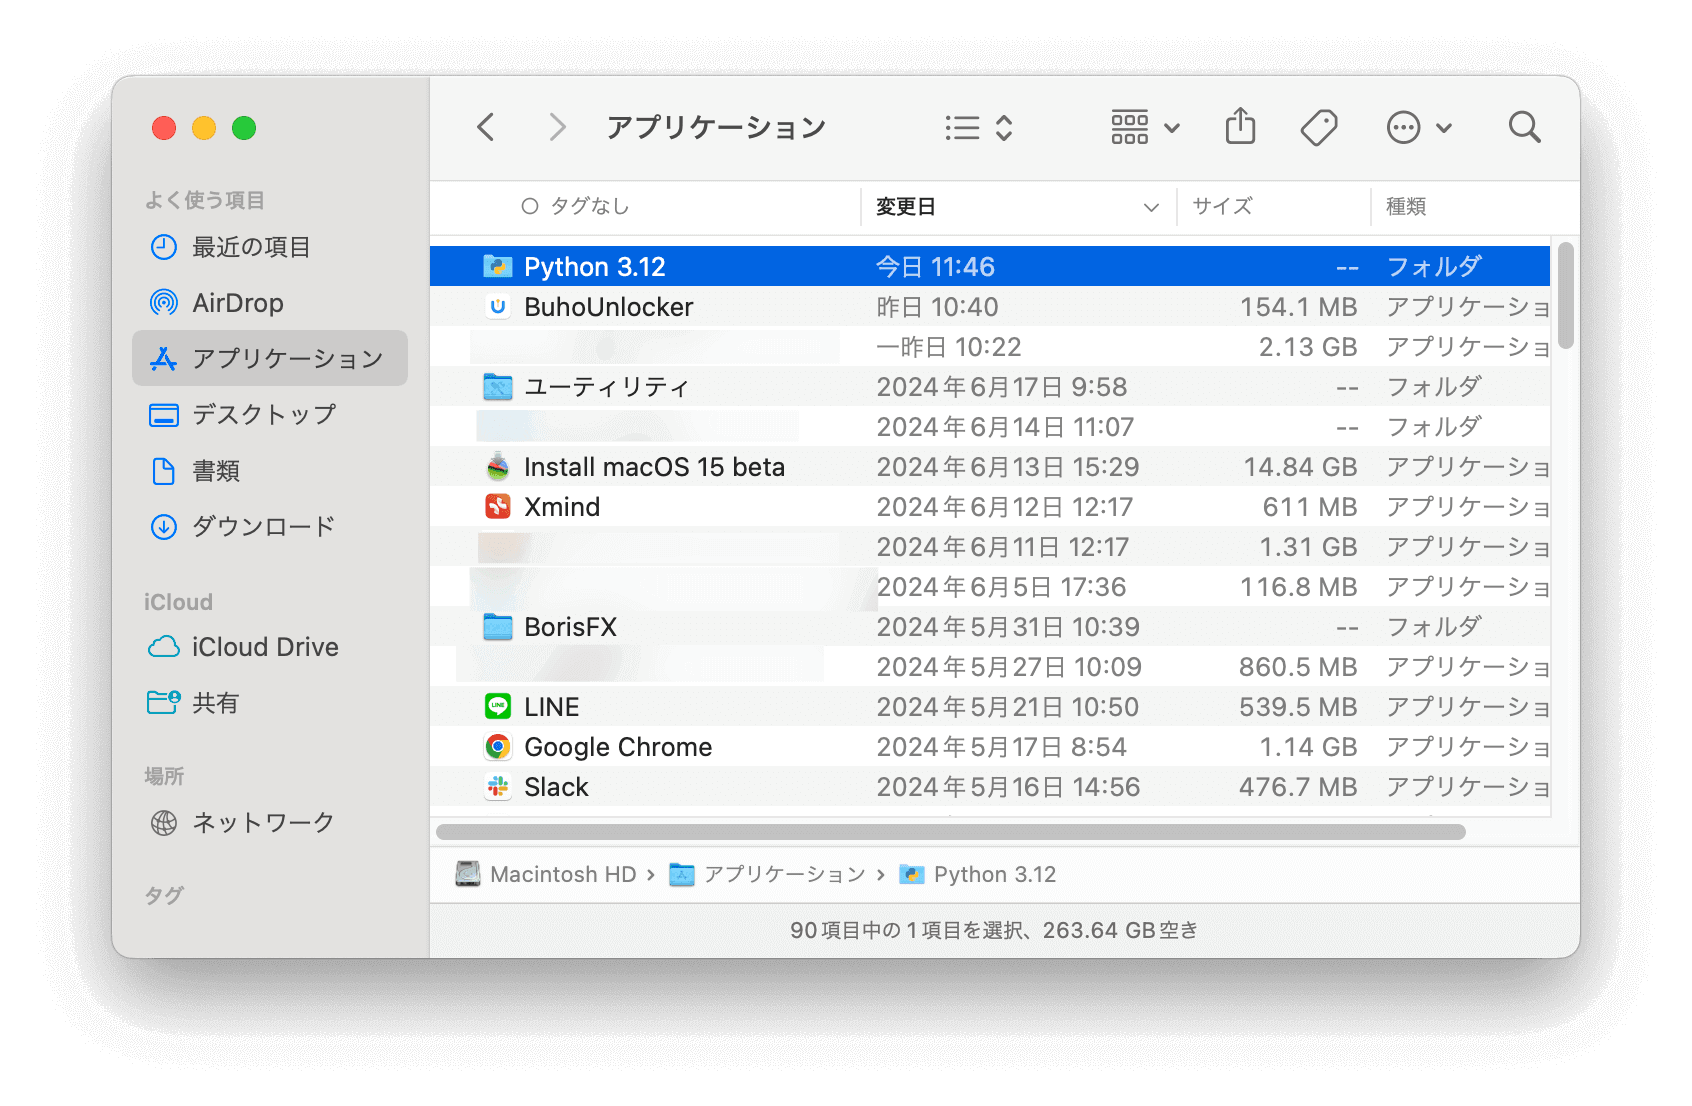Open Finder search magnifier
Viewport: 1692px width, 1106px height.
coord(1524,127)
